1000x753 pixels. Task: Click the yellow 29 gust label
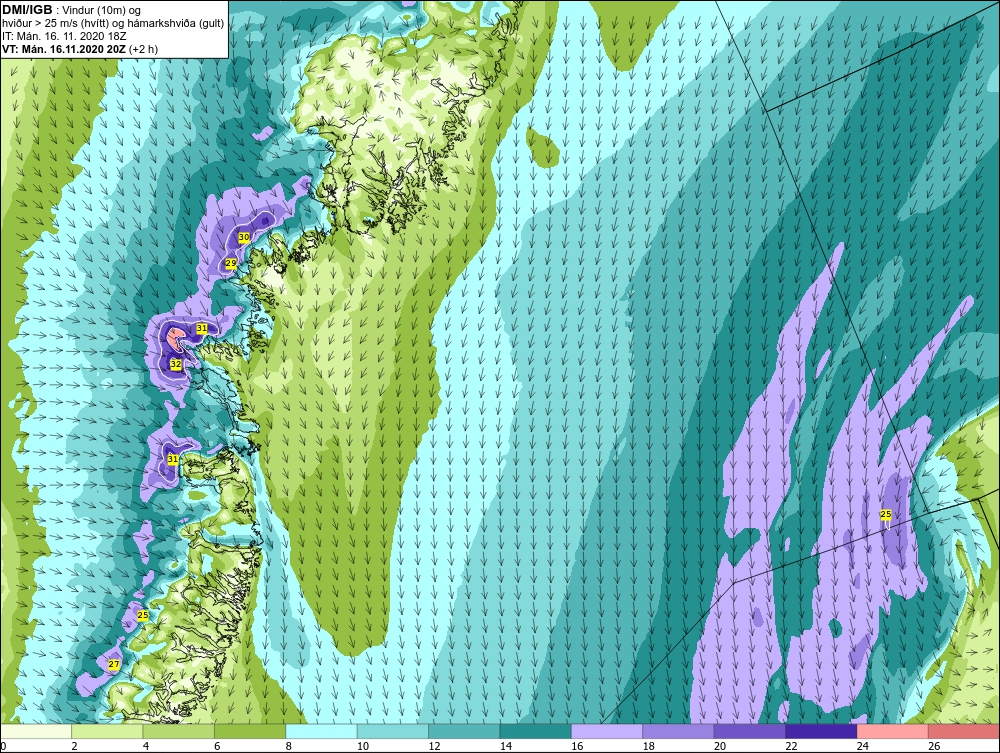(231, 263)
